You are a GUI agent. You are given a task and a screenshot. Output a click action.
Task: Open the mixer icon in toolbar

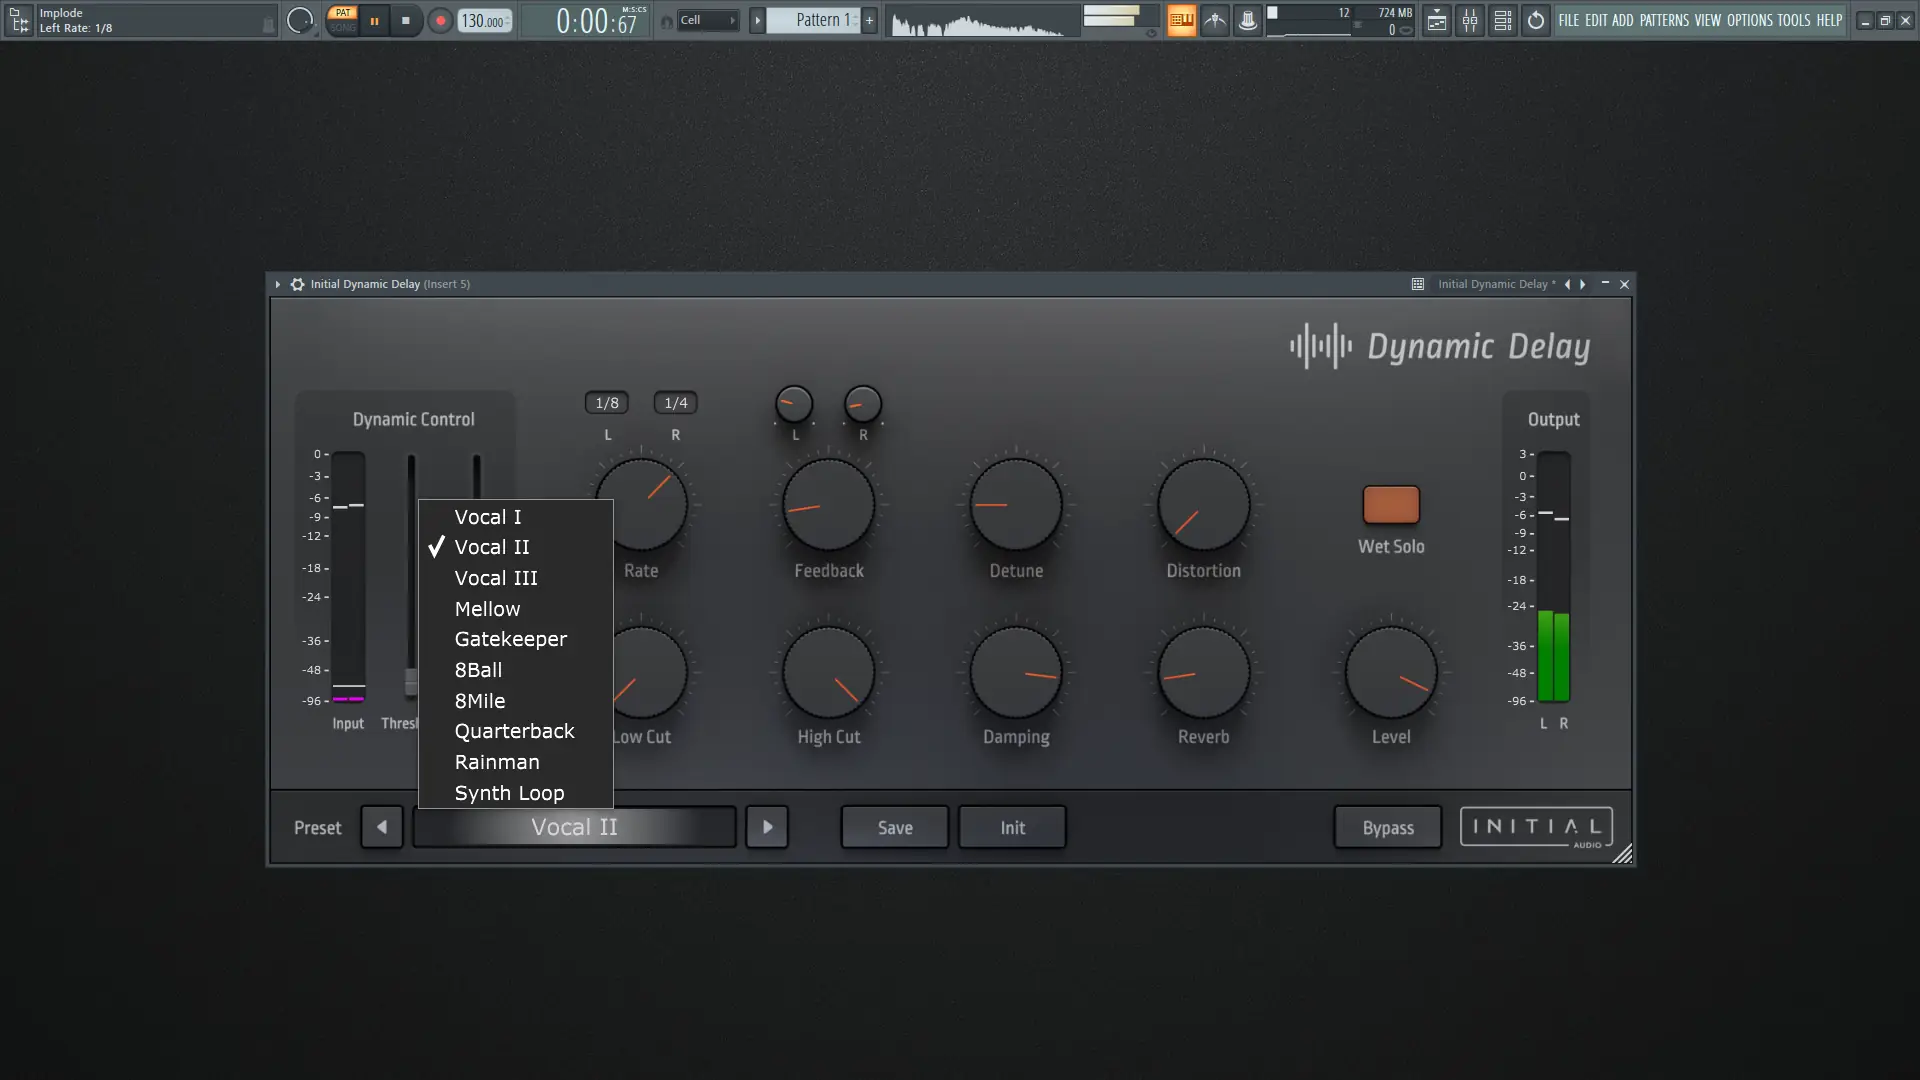1469,20
